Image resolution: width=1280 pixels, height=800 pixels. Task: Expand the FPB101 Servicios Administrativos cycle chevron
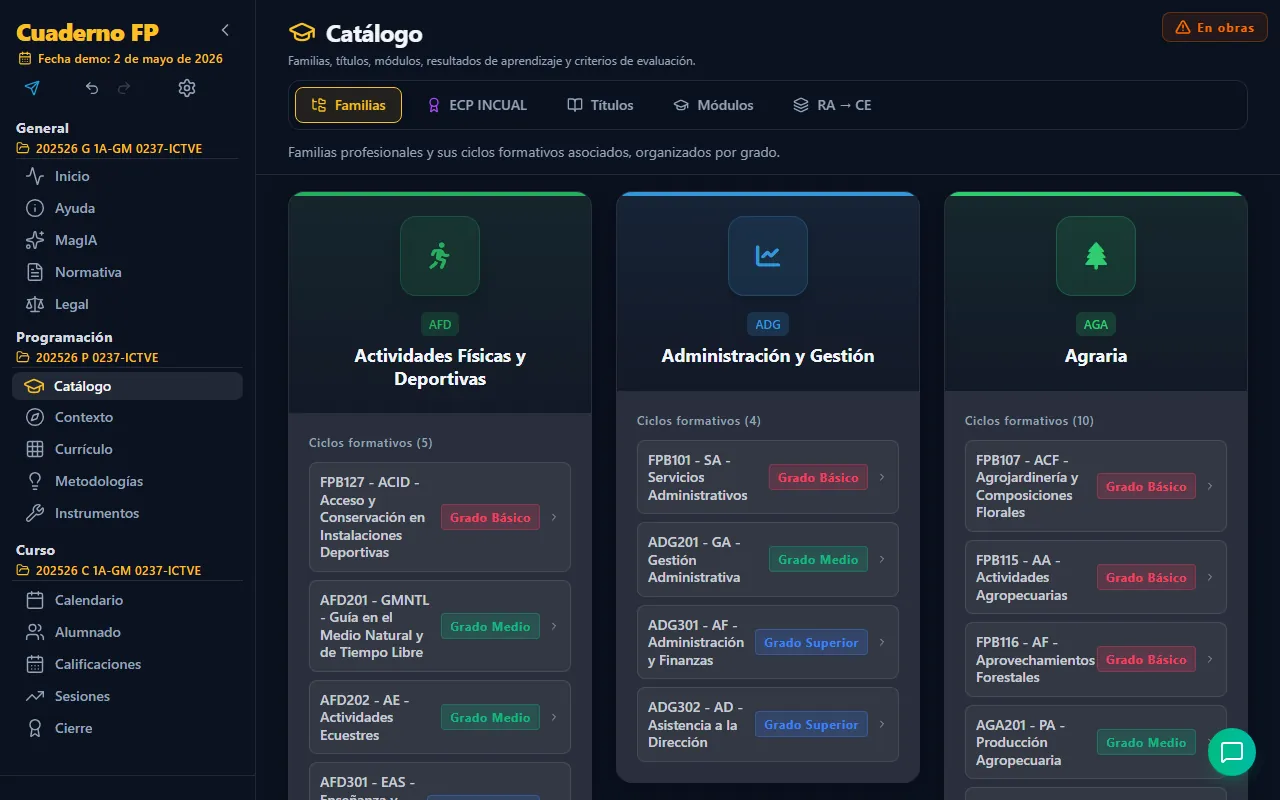[882, 477]
